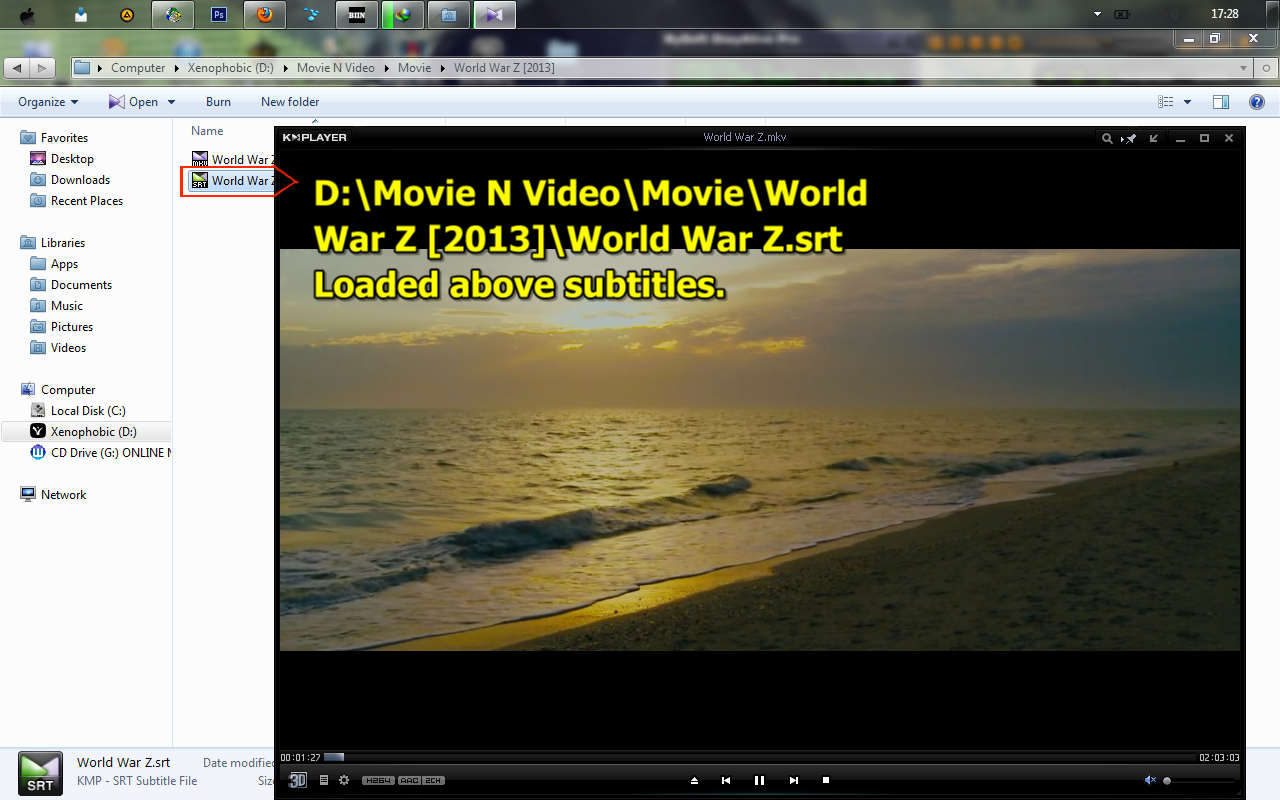Expand the view options dropdown arrow

pos(1187,102)
